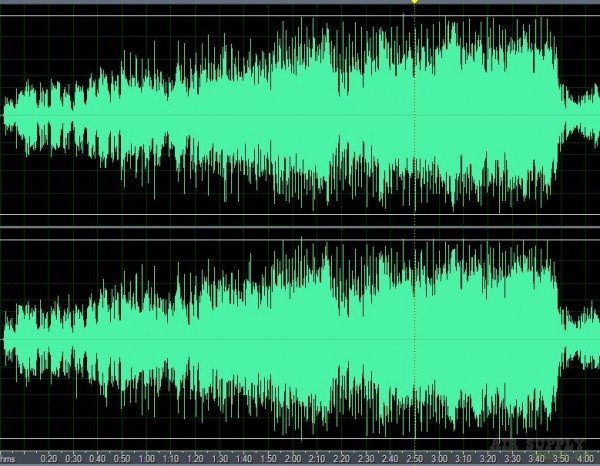
Task: Click the 0:50 mark on the time ruler
Action: coord(122,458)
